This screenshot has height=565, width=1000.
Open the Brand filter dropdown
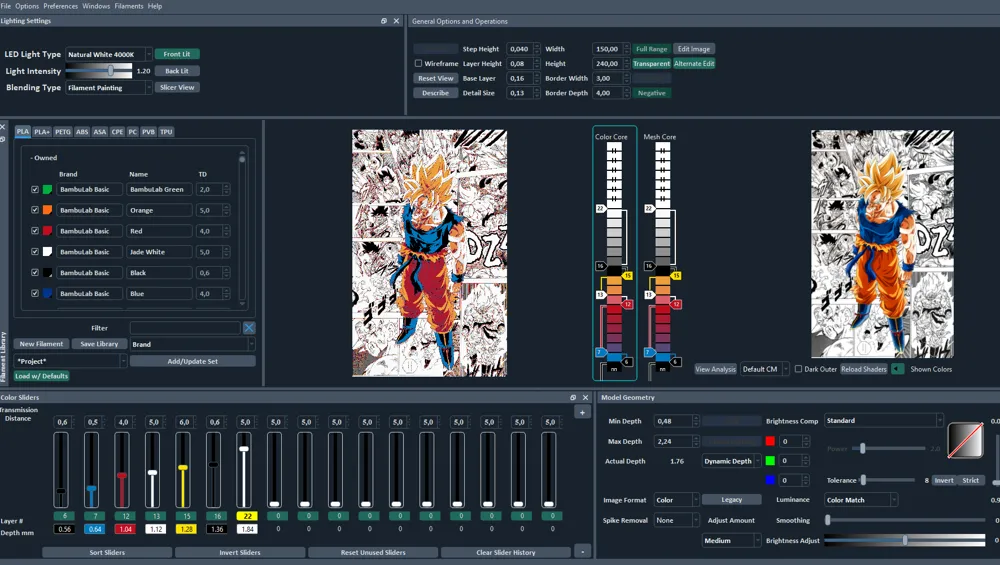pos(192,344)
